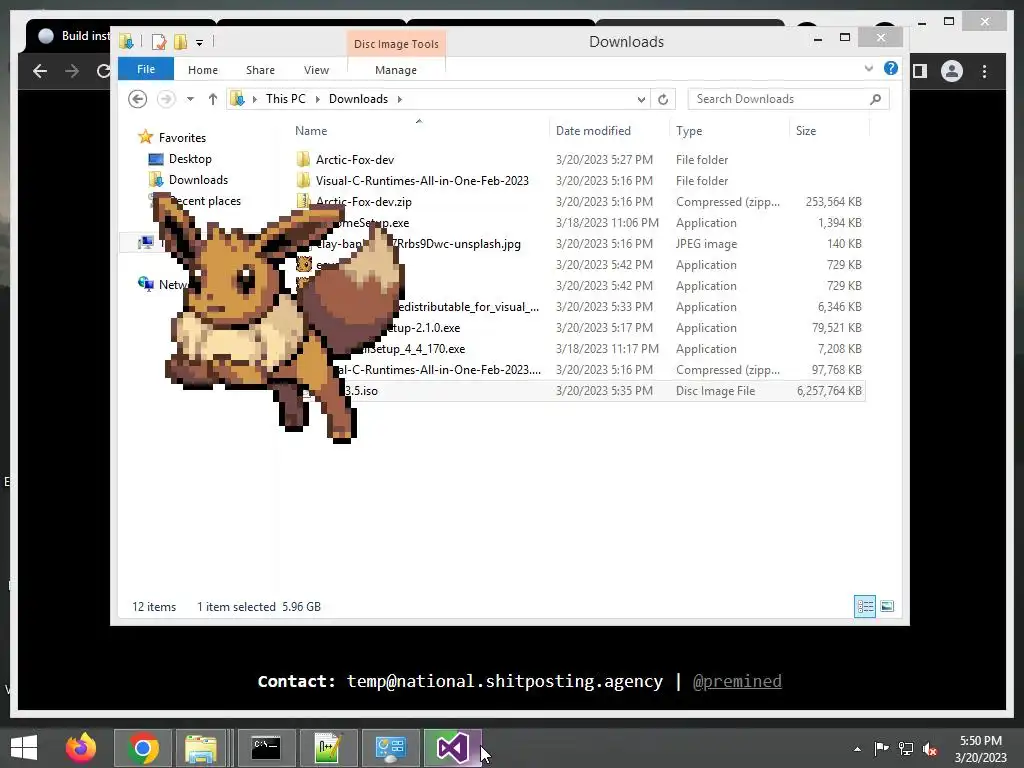Click the 6,257,764 KB size cell
Image resolution: width=1024 pixels, height=768 pixels.
(x=829, y=391)
